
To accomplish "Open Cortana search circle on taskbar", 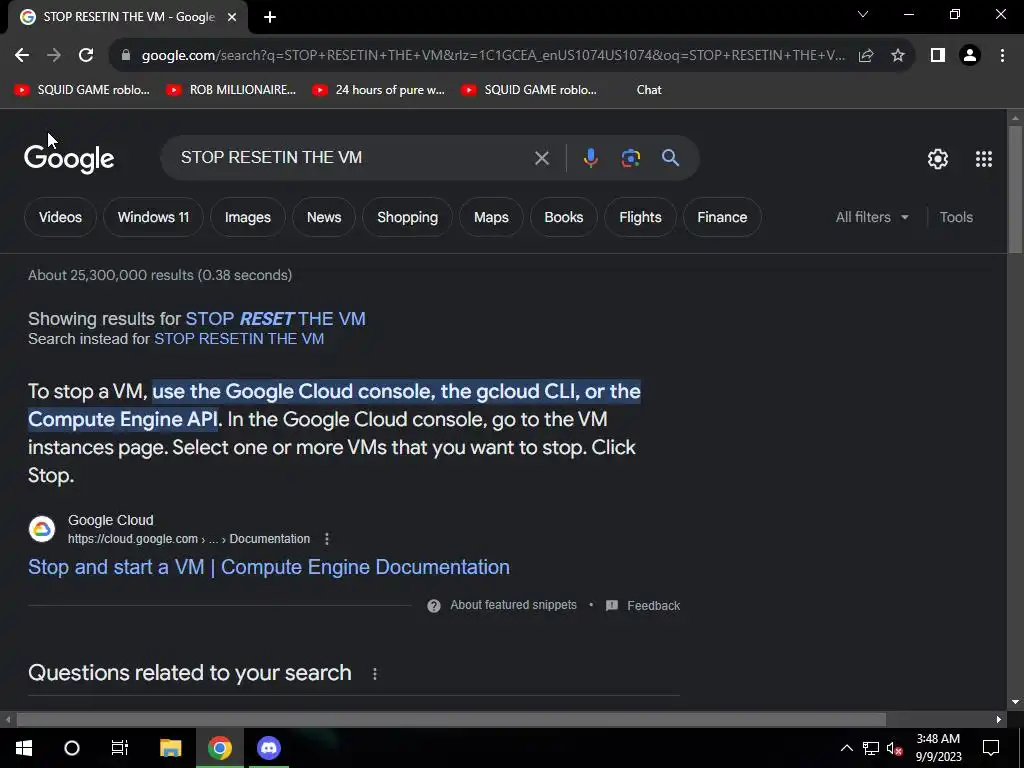I will pyautogui.click(x=72, y=748).
